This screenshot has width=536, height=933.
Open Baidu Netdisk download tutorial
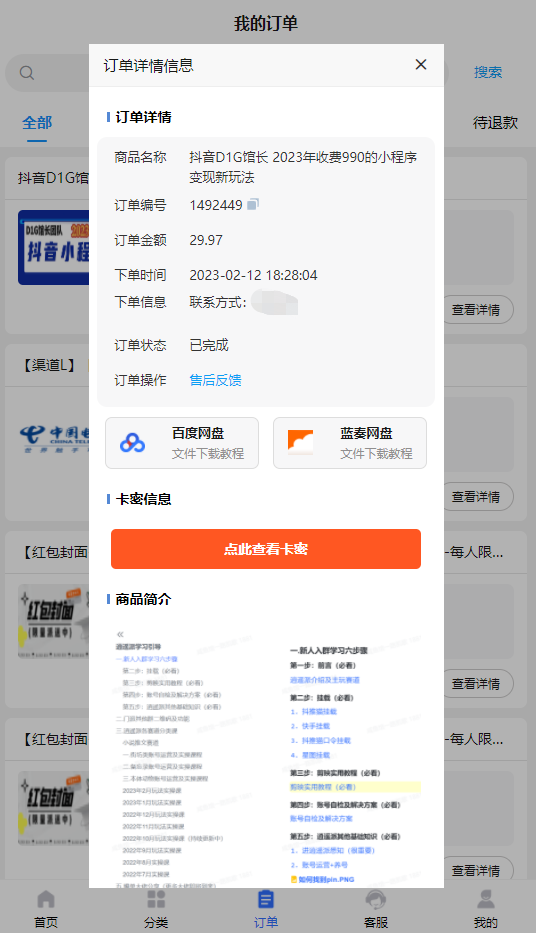coord(182,443)
